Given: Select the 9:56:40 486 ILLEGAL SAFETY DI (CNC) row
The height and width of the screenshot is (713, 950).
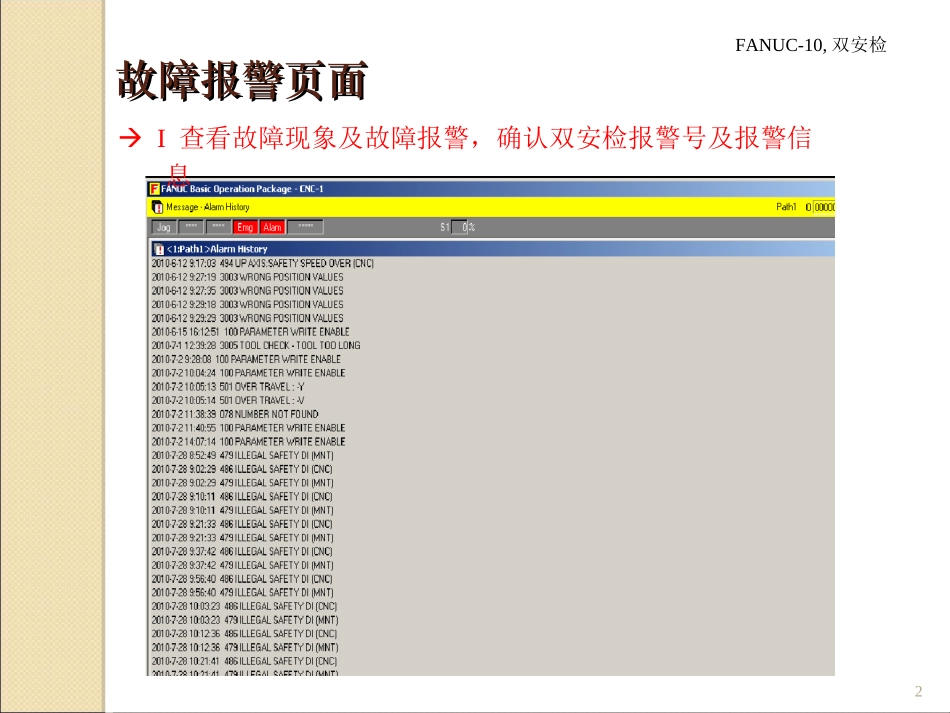Looking at the screenshot, I should click(x=242, y=579).
